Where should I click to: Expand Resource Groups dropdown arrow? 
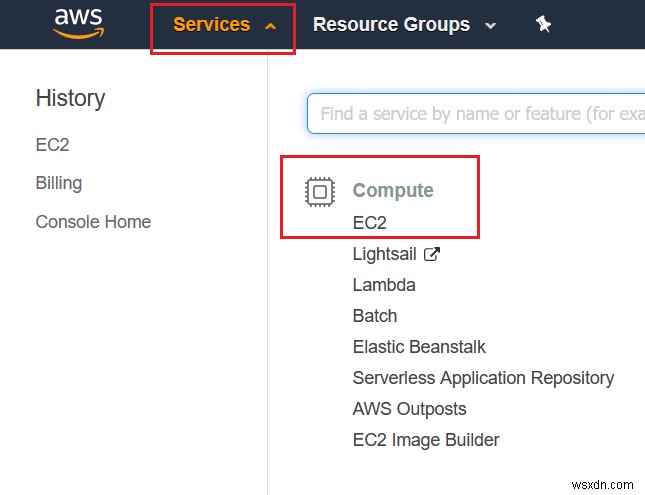[x=490, y=26]
